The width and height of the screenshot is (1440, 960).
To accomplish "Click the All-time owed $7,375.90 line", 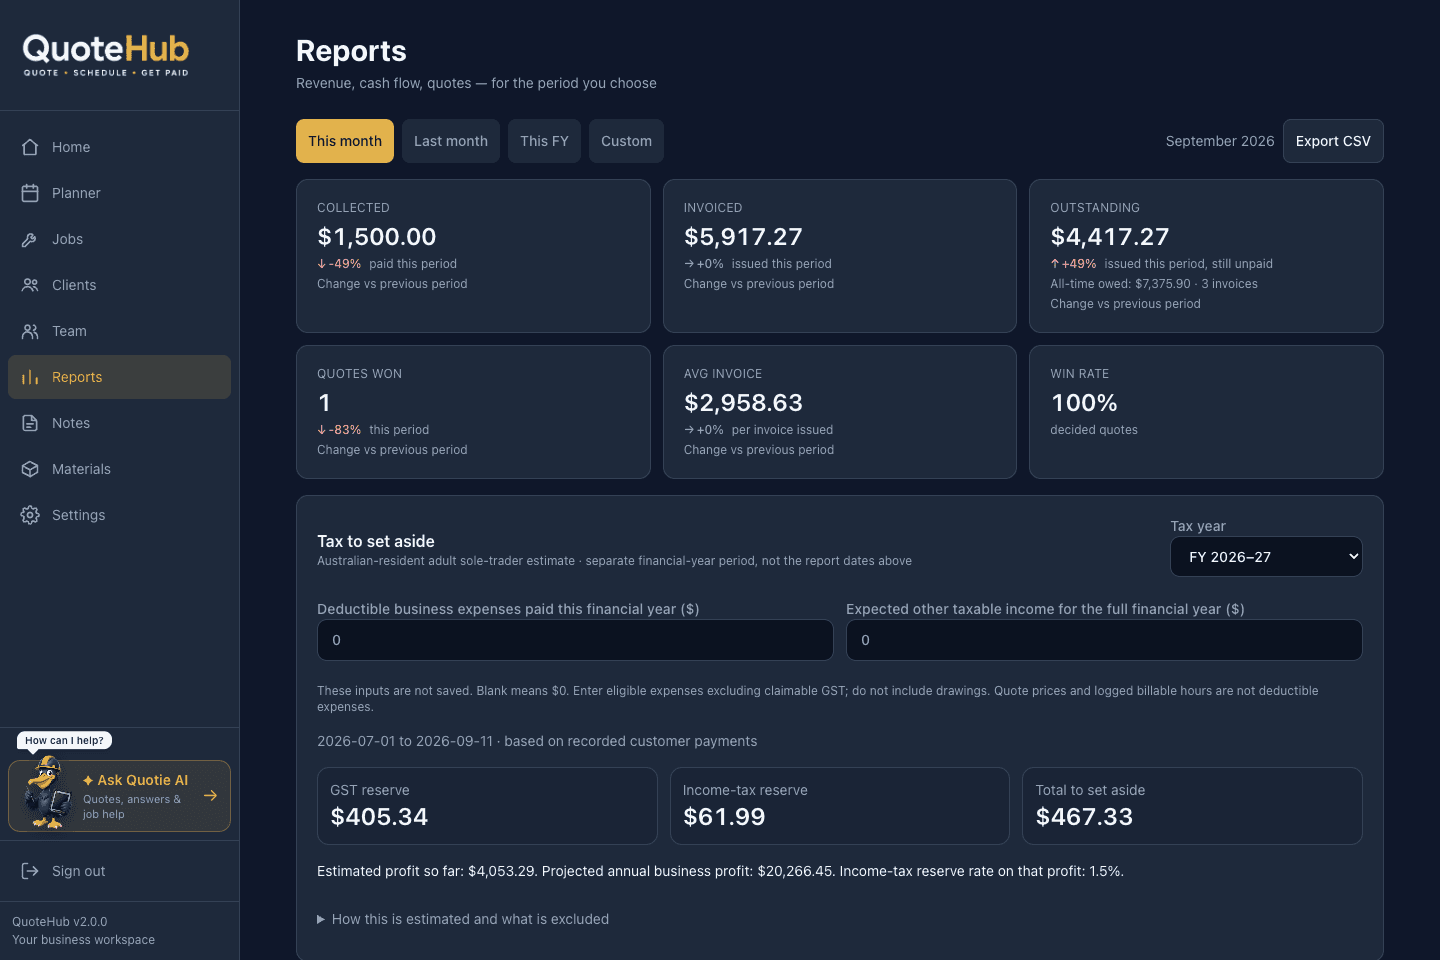I will [x=1154, y=284].
